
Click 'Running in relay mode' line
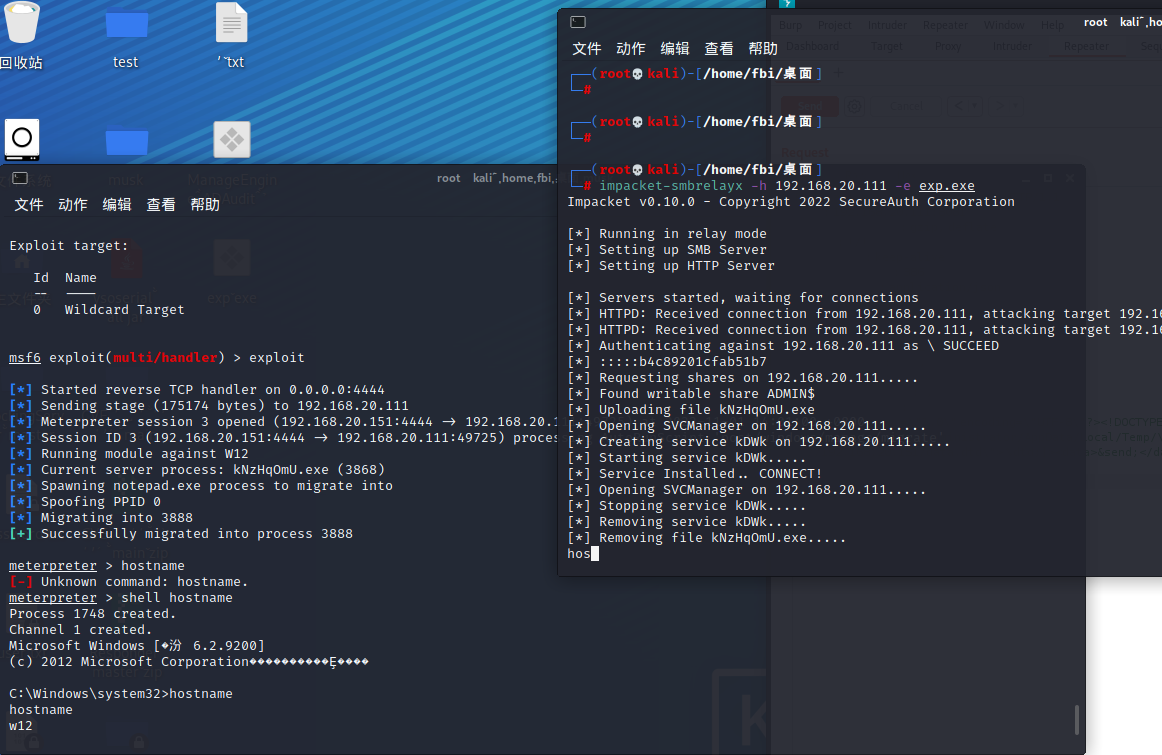coord(667,233)
